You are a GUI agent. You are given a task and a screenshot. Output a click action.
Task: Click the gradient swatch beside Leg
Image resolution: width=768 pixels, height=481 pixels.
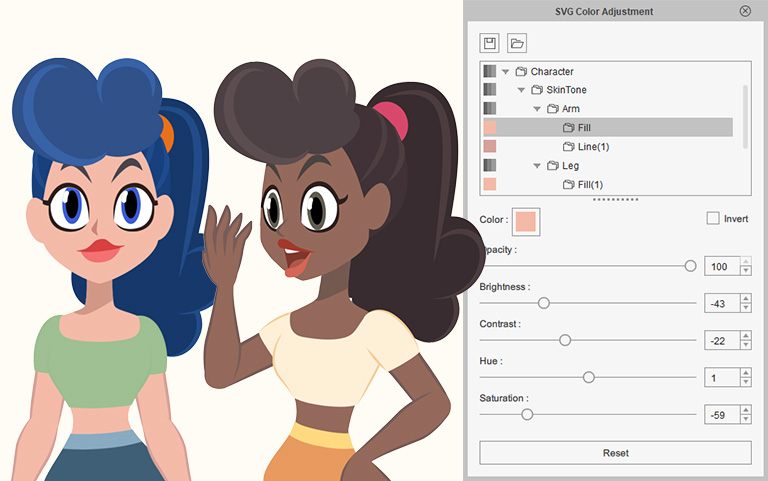[490, 165]
